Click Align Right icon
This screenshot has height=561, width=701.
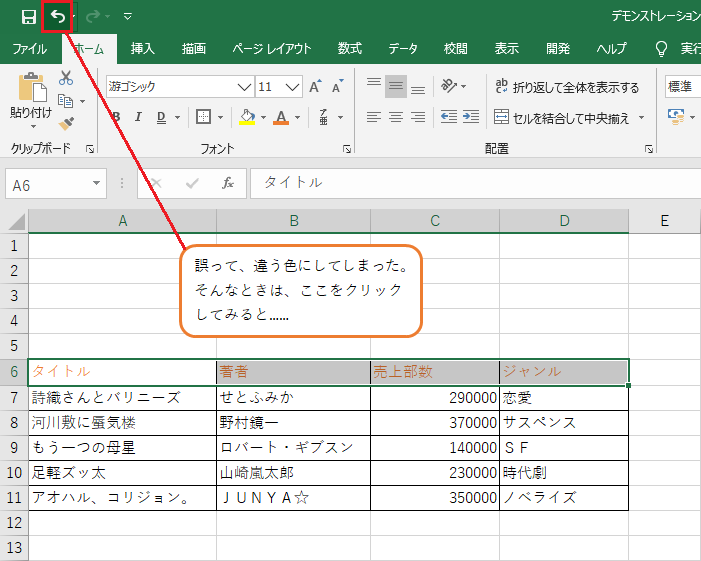click(x=418, y=117)
